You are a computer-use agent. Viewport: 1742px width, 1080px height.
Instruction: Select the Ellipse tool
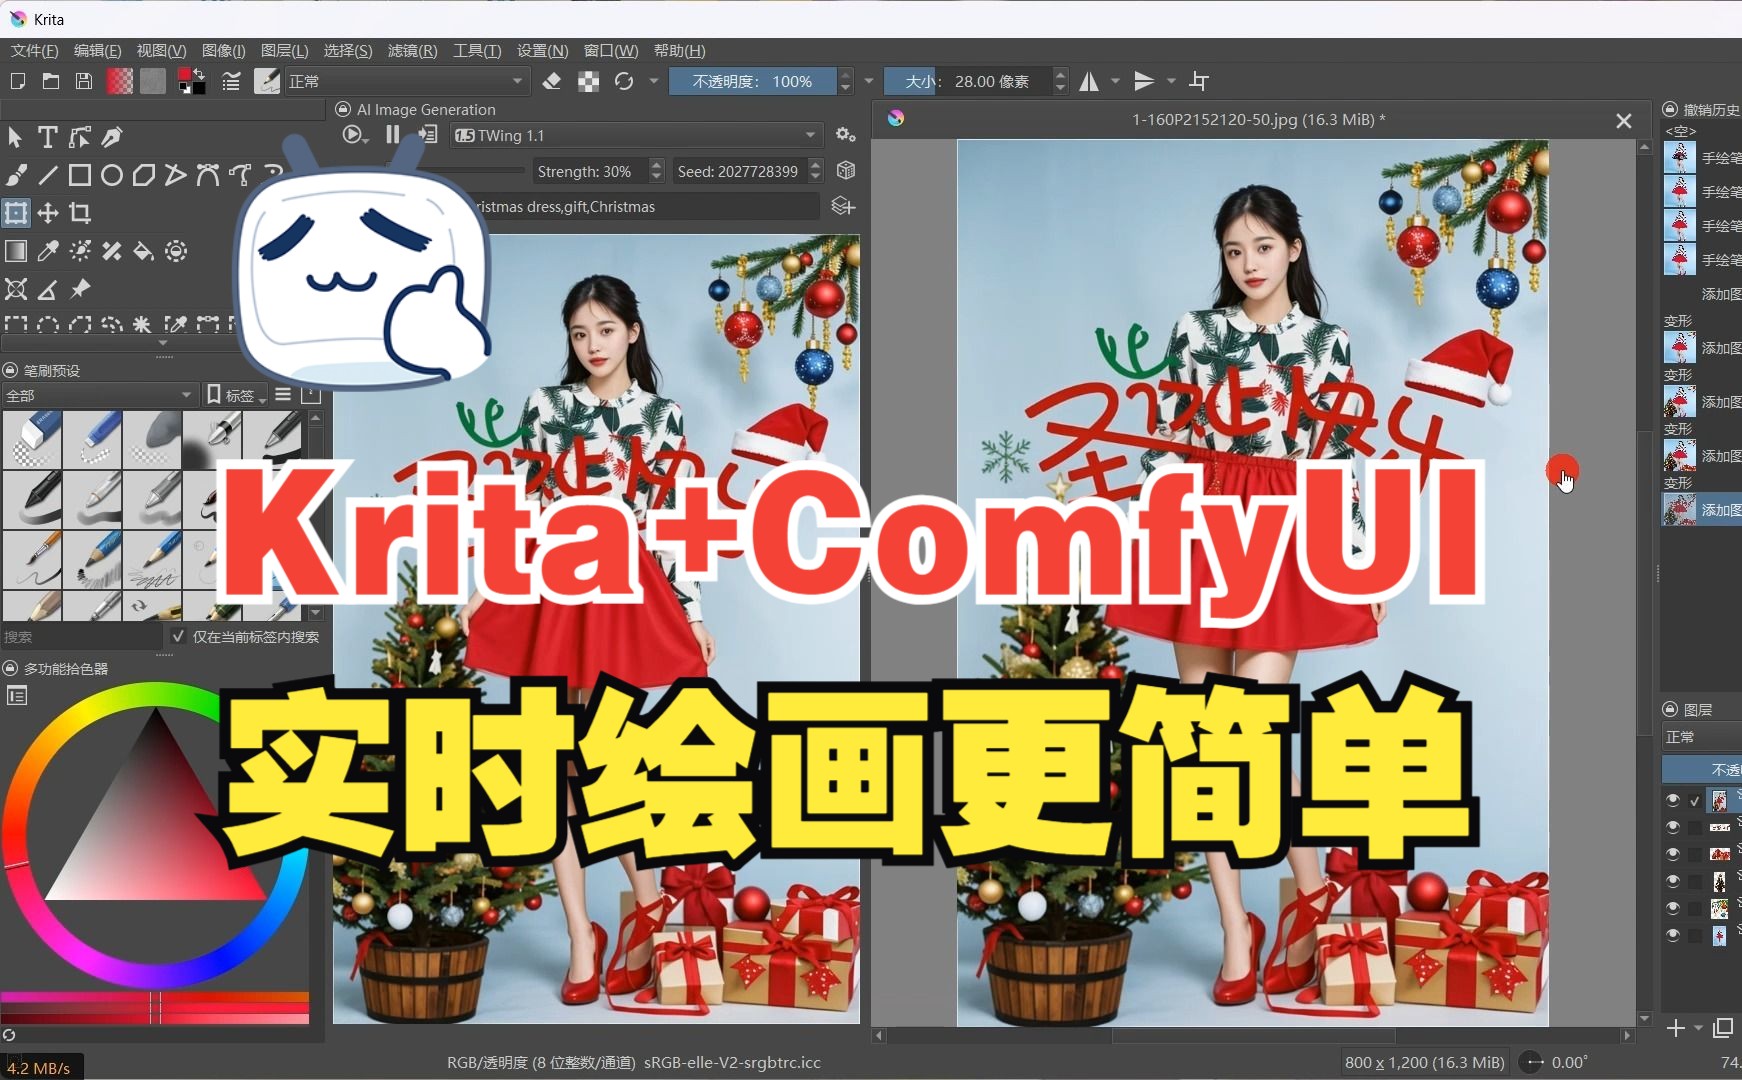pos(112,175)
